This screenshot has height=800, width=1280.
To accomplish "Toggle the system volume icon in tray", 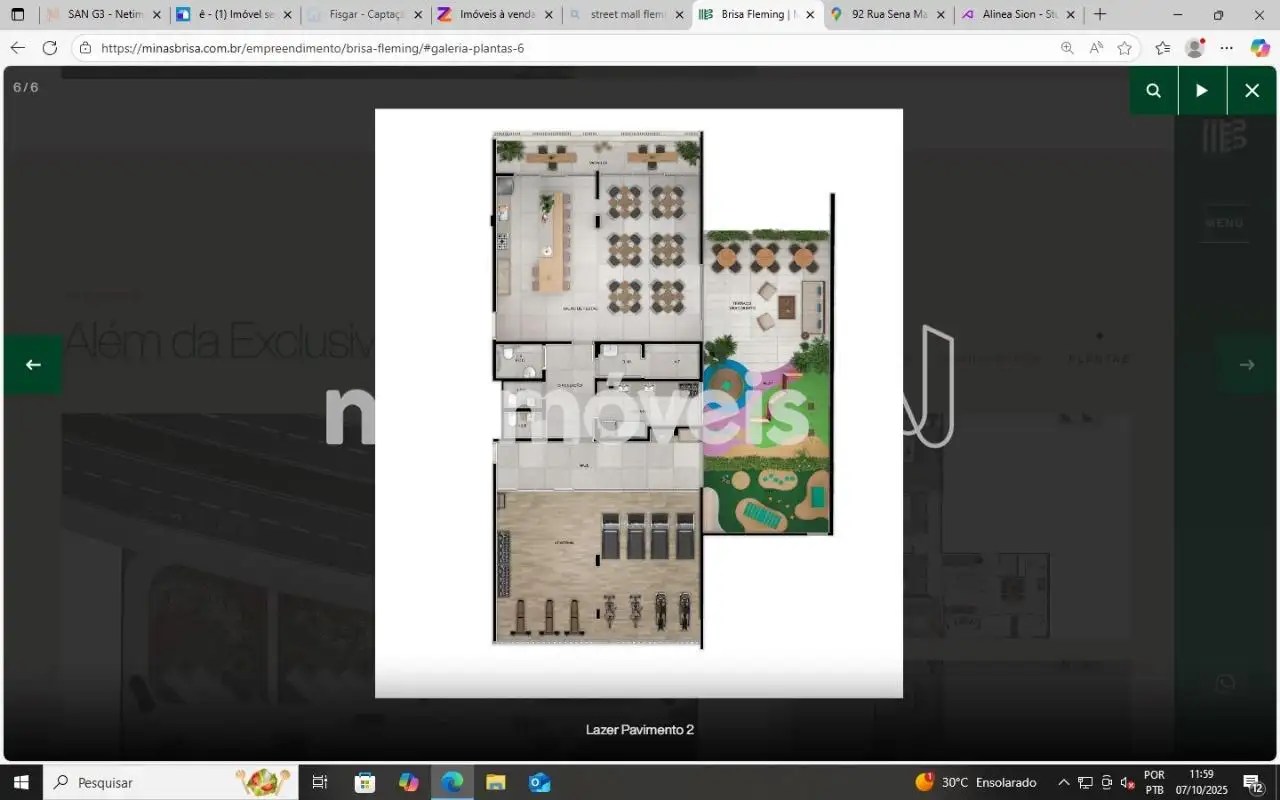I will (x=1128, y=782).
